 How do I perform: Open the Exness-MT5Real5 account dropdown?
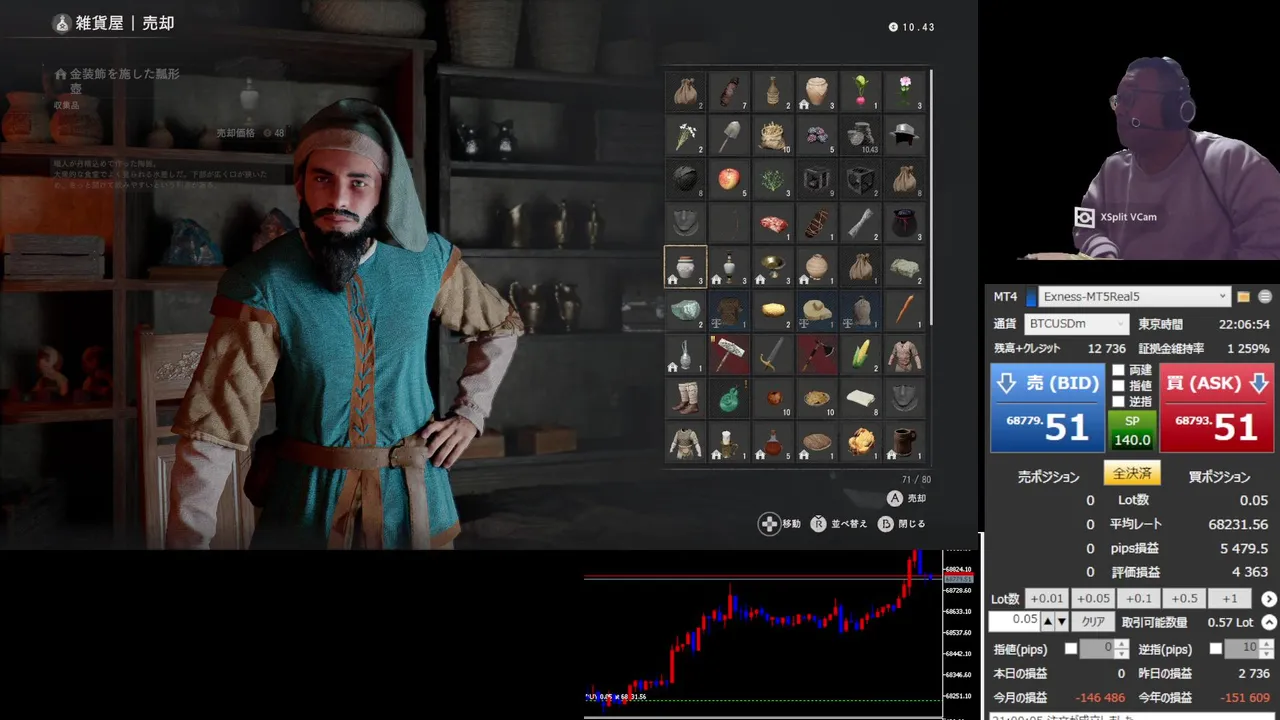pyautogui.click(x=1135, y=297)
